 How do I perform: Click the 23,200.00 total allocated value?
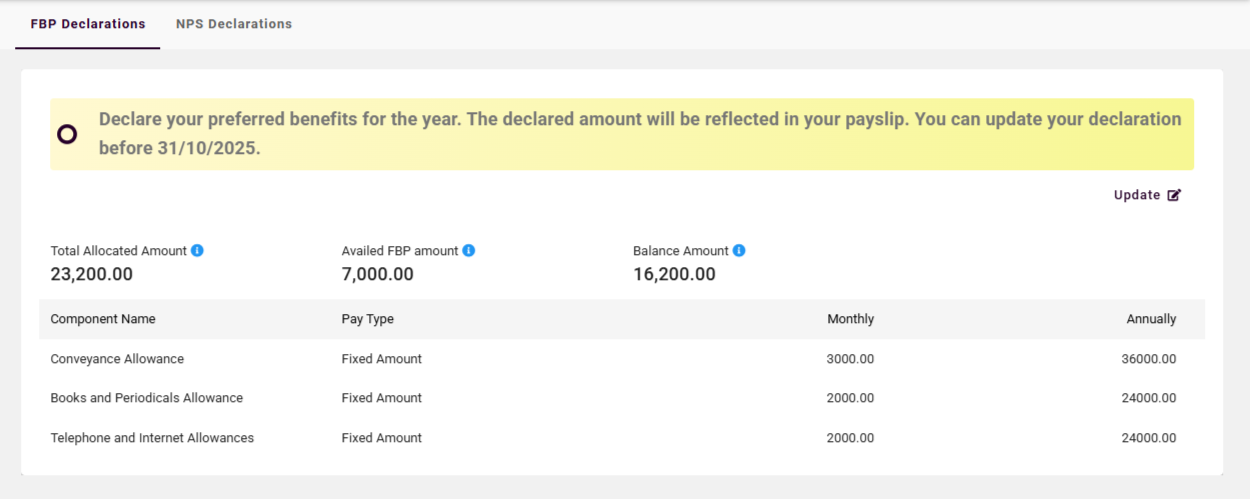pyautogui.click(x=92, y=274)
